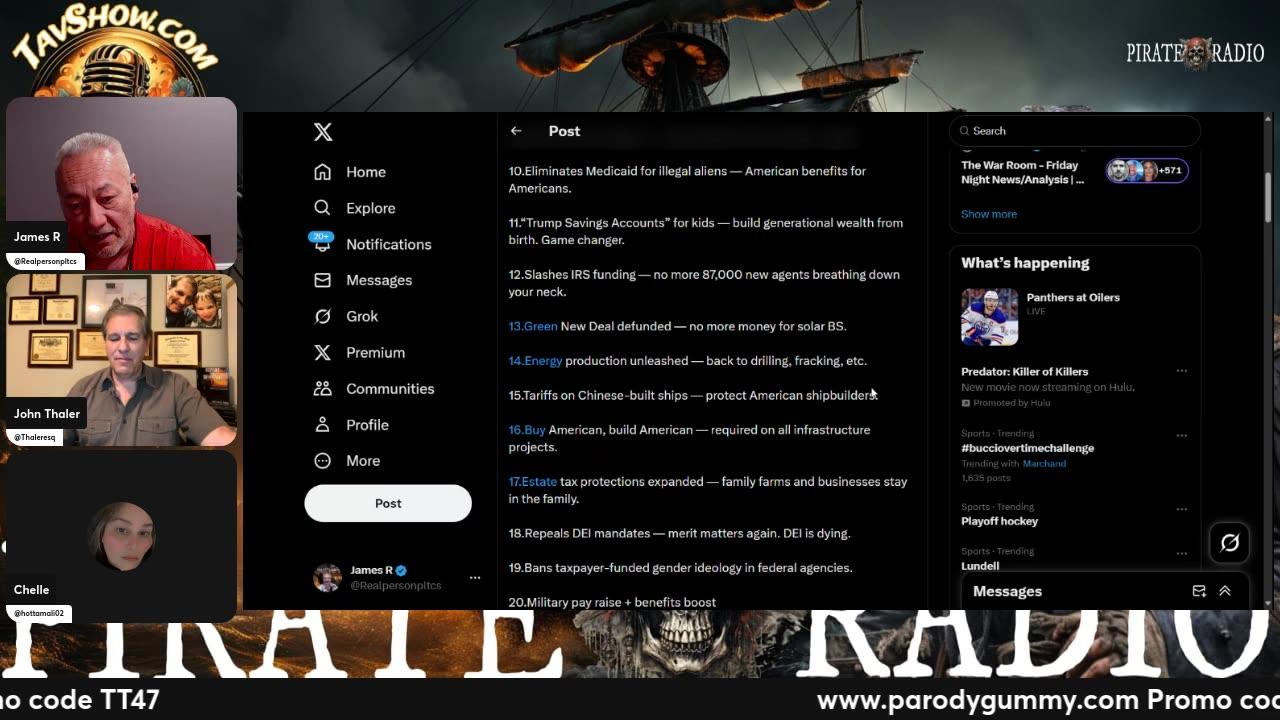Click the Marchand trending link
Image resolution: width=1280 pixels, height=720 pixels.
click(1044, 464)
